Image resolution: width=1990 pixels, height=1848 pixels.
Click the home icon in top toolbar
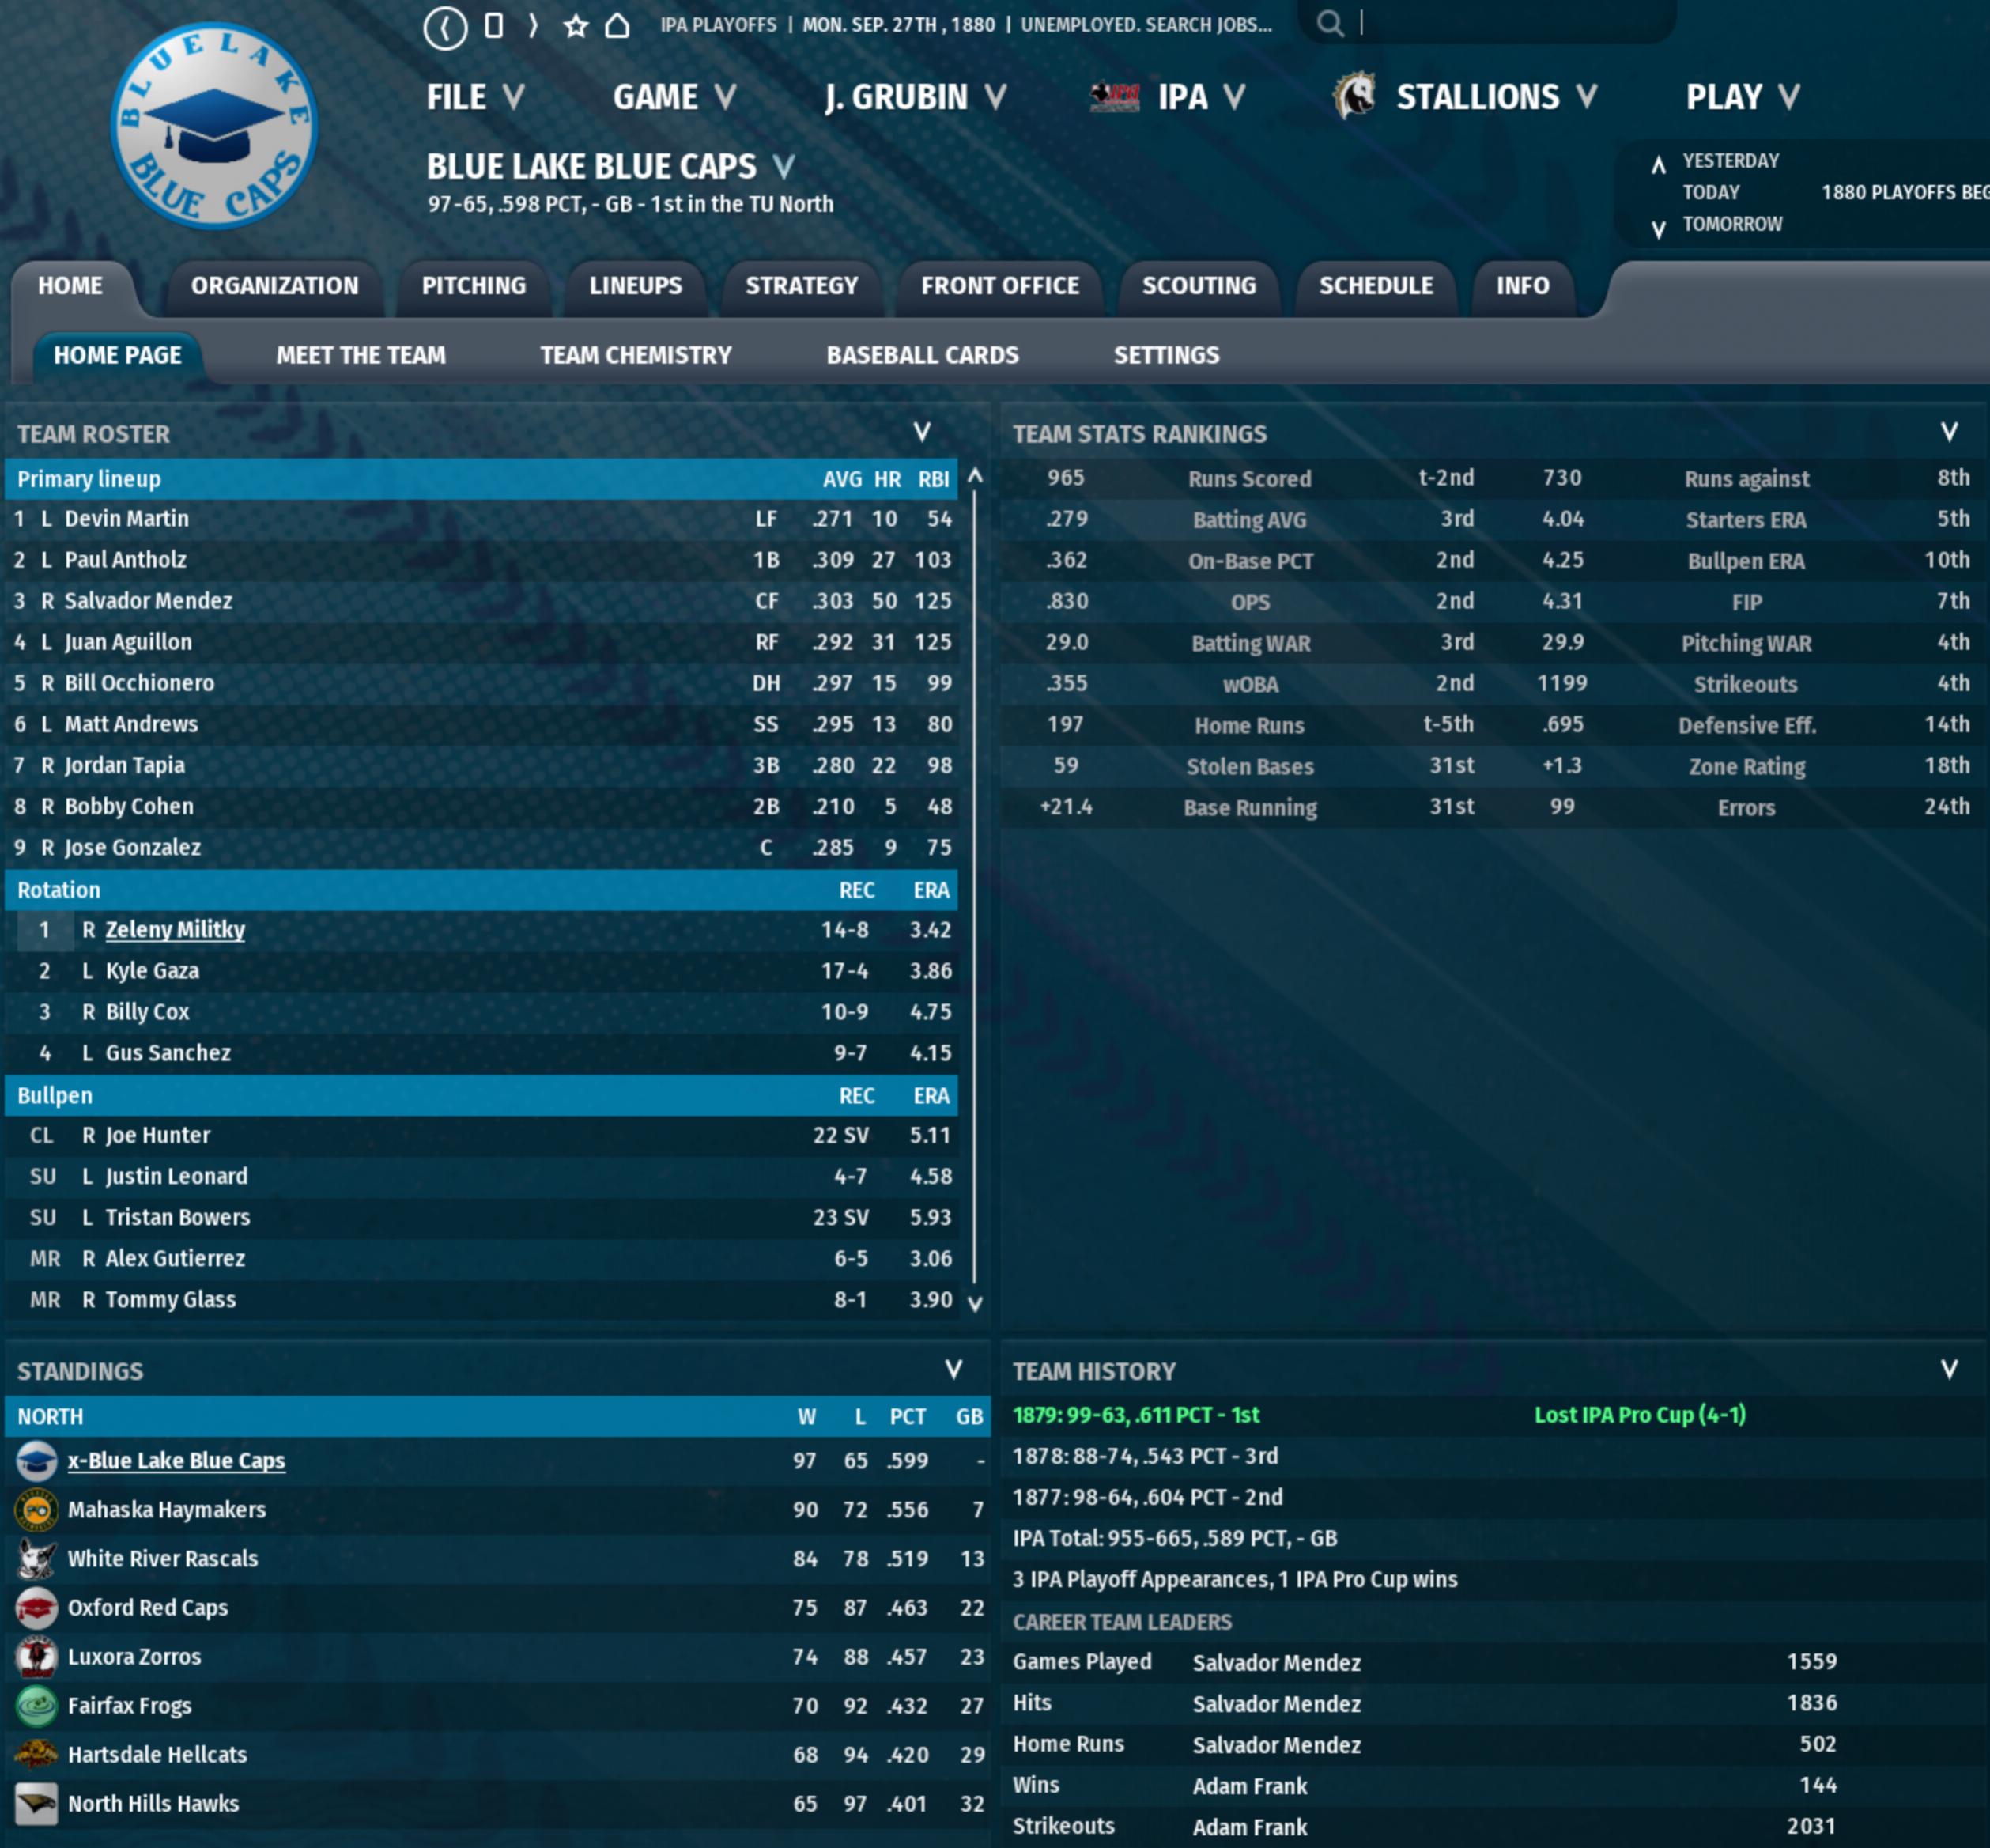[617, 26]
